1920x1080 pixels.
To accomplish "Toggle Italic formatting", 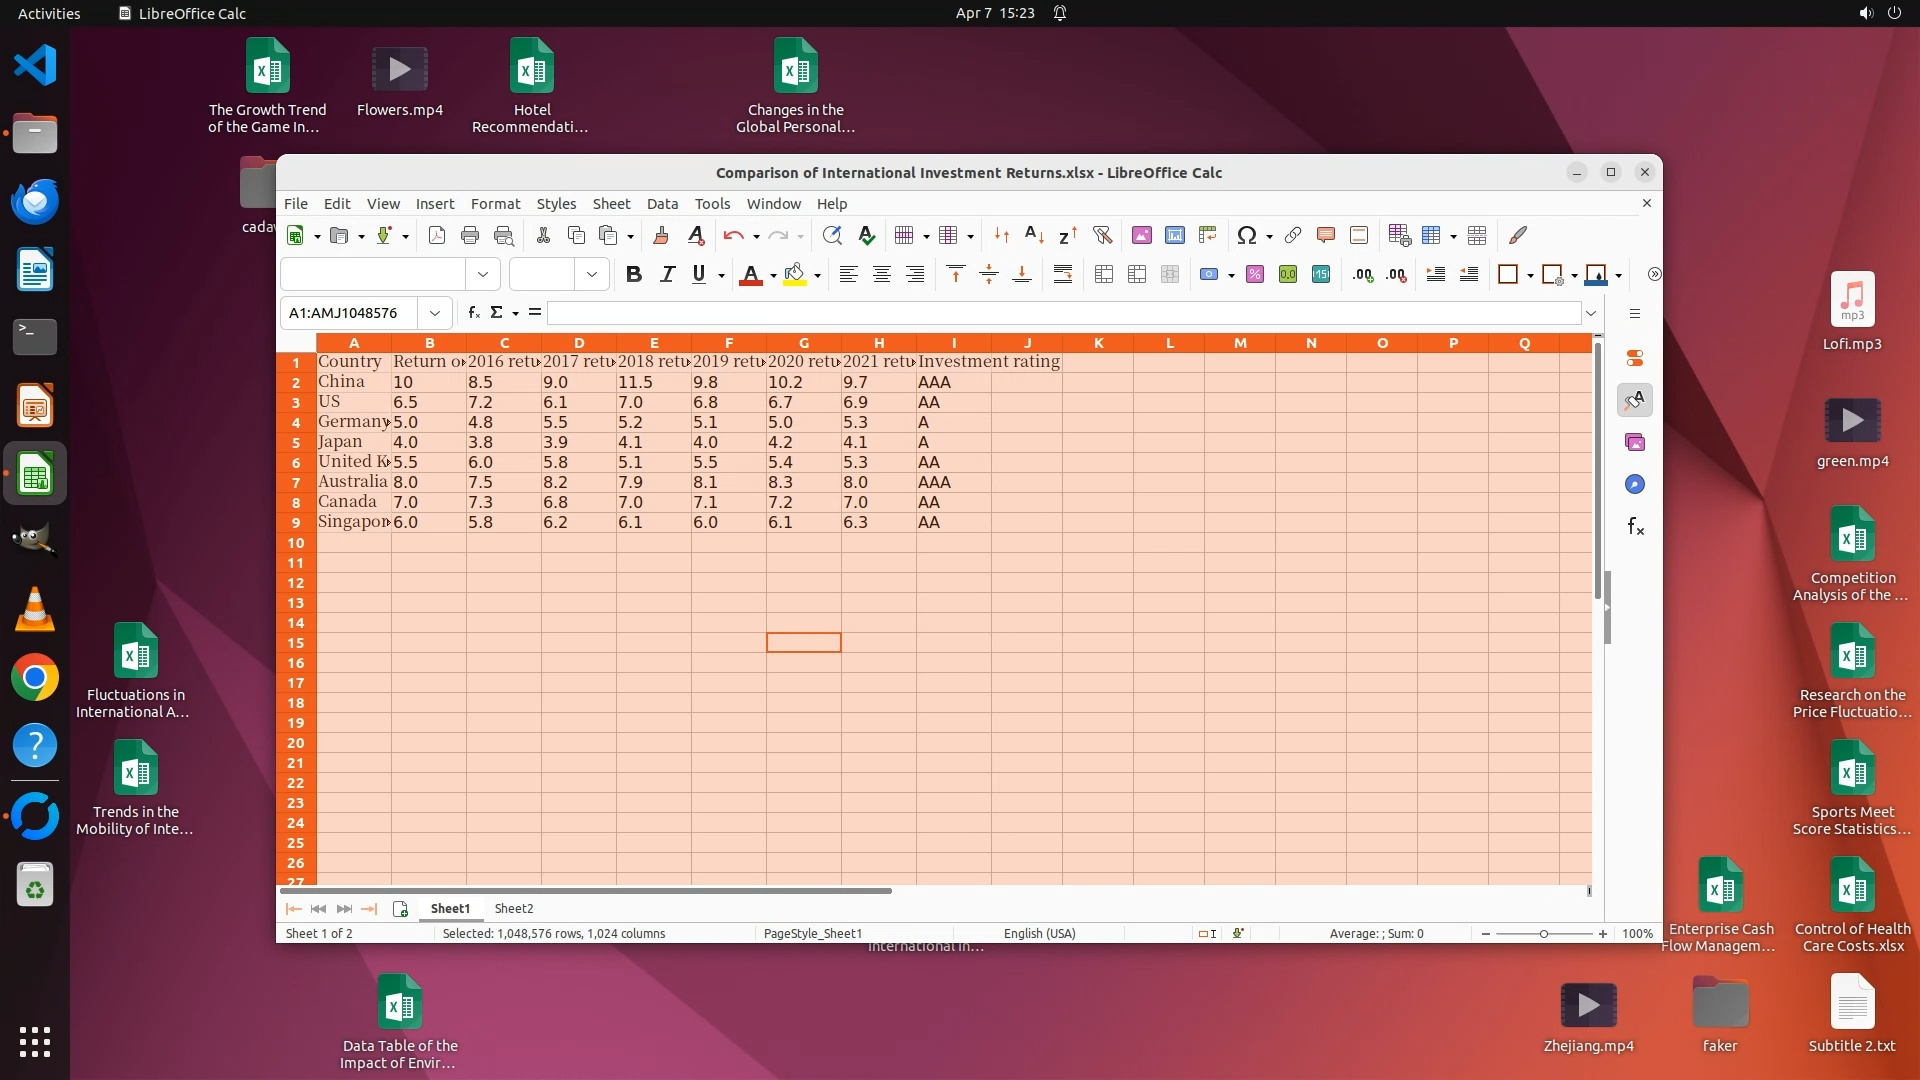I will coord(667,275).
